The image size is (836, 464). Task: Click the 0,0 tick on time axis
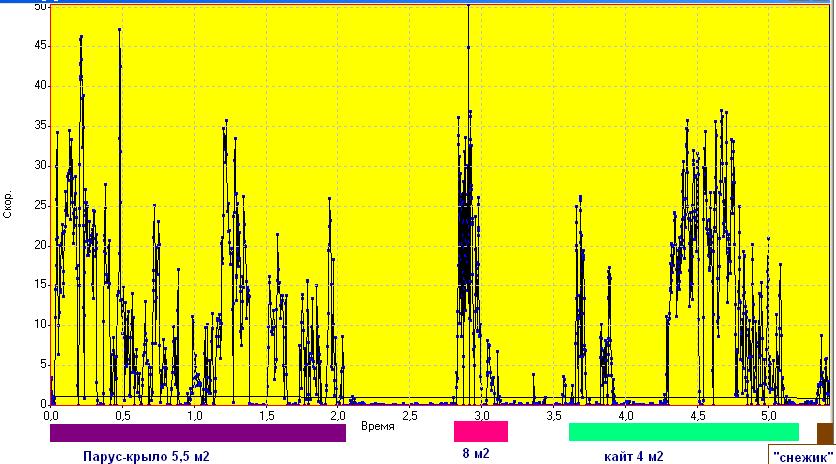pos(51,414)
